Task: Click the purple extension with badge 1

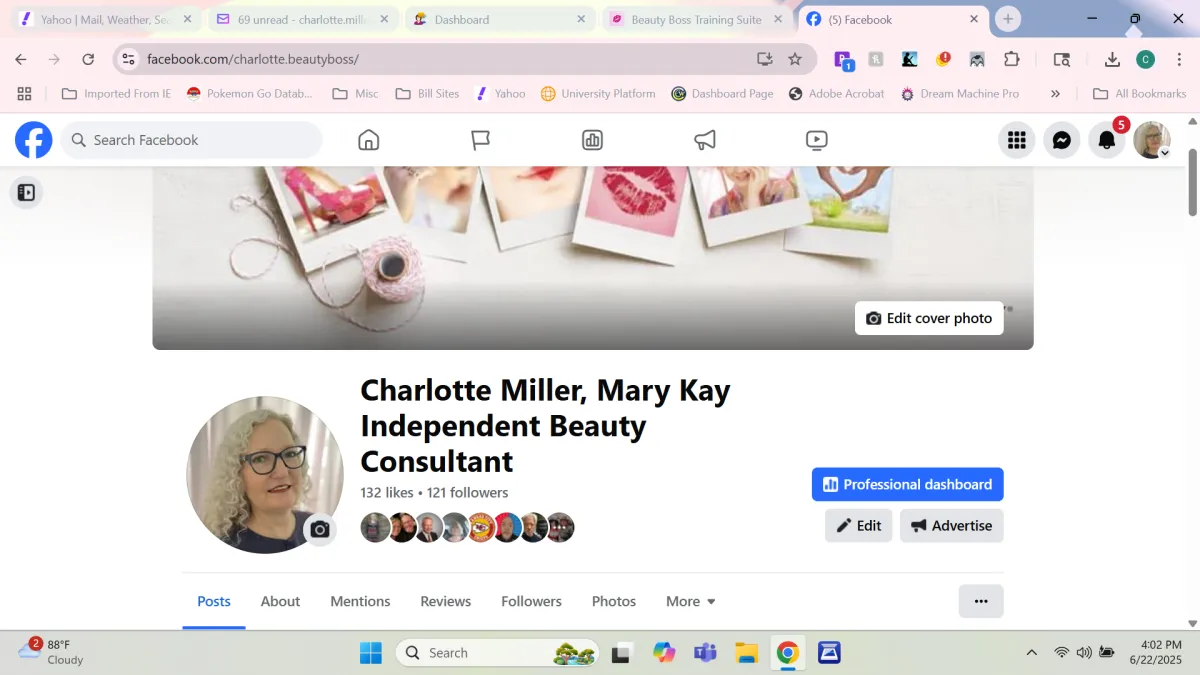Action: pos(843,60)
